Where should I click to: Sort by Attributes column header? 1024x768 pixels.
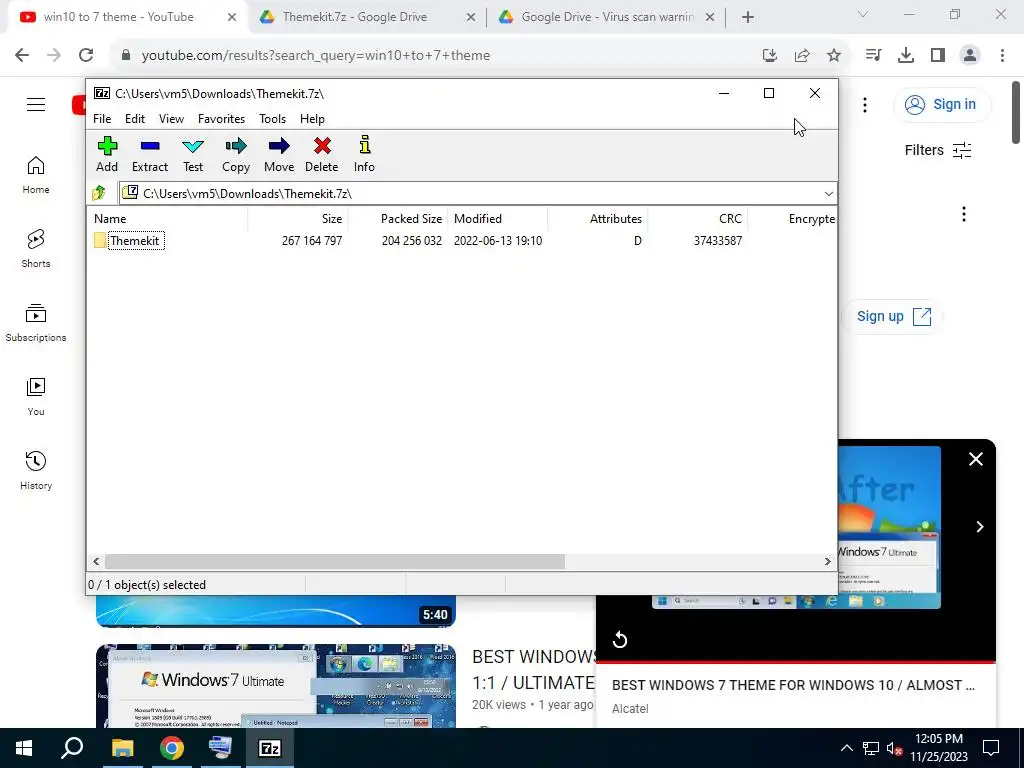pyautogui.click(x=598, y=219)
